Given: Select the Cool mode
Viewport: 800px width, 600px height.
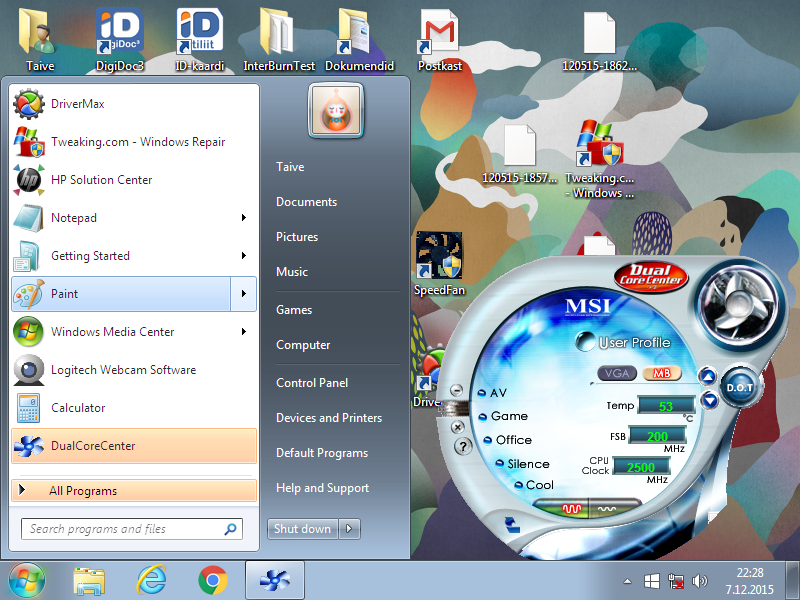Looking at the screenshot, I should pos(534,485).
